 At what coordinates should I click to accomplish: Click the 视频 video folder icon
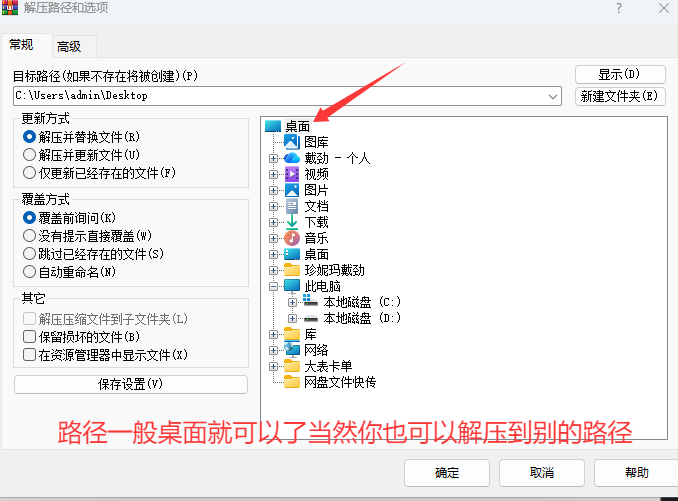point(292,174)
